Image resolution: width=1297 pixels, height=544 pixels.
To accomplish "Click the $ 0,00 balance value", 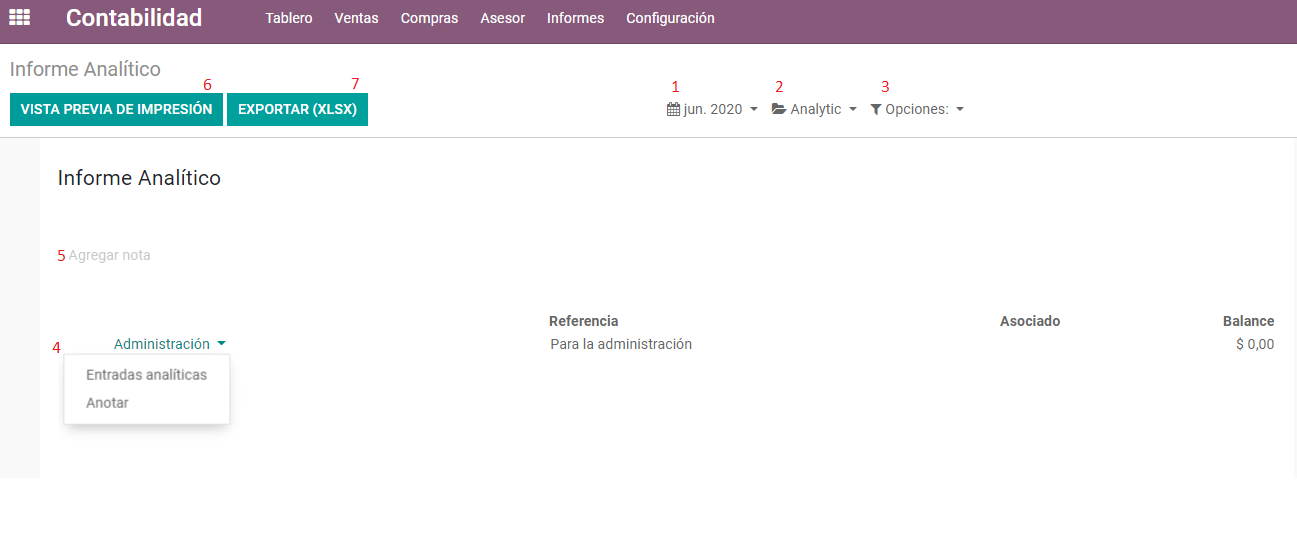I will [1255, 344].
